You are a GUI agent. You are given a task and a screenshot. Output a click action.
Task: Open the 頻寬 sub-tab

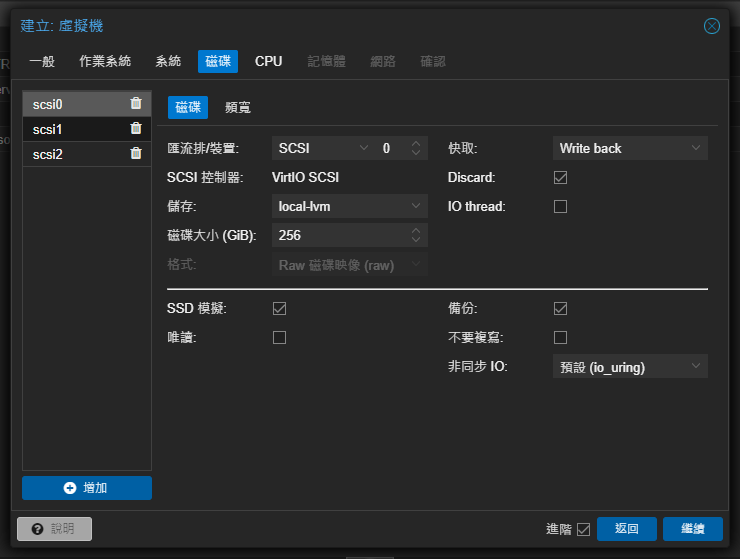point(238,108)
